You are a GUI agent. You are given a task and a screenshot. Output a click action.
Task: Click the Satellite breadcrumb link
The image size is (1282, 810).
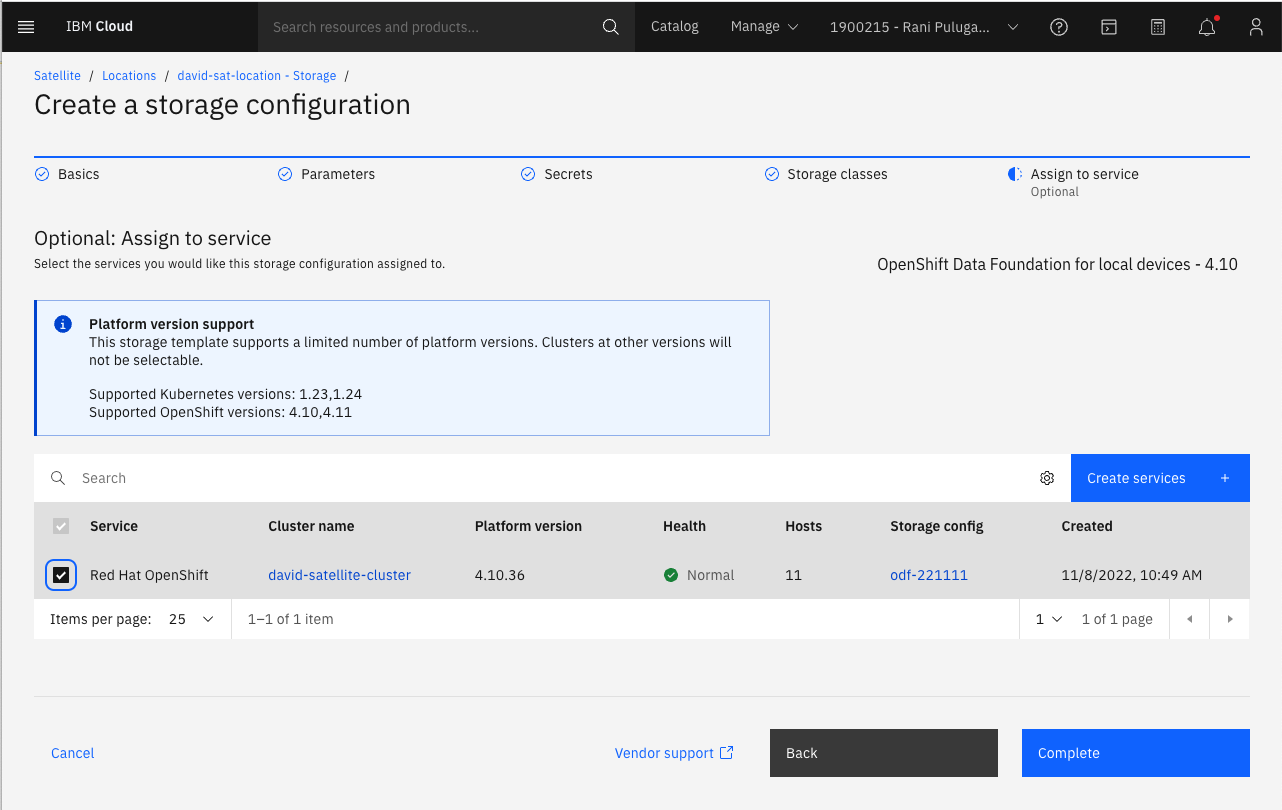tap(57, 75)
